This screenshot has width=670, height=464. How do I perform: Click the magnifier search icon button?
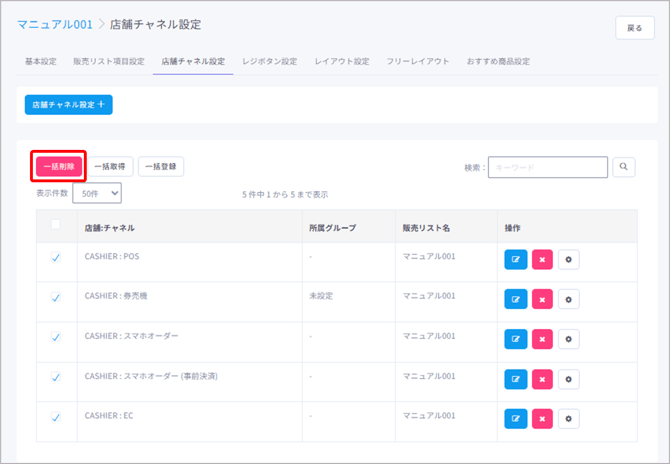click(x=623, y=167)
